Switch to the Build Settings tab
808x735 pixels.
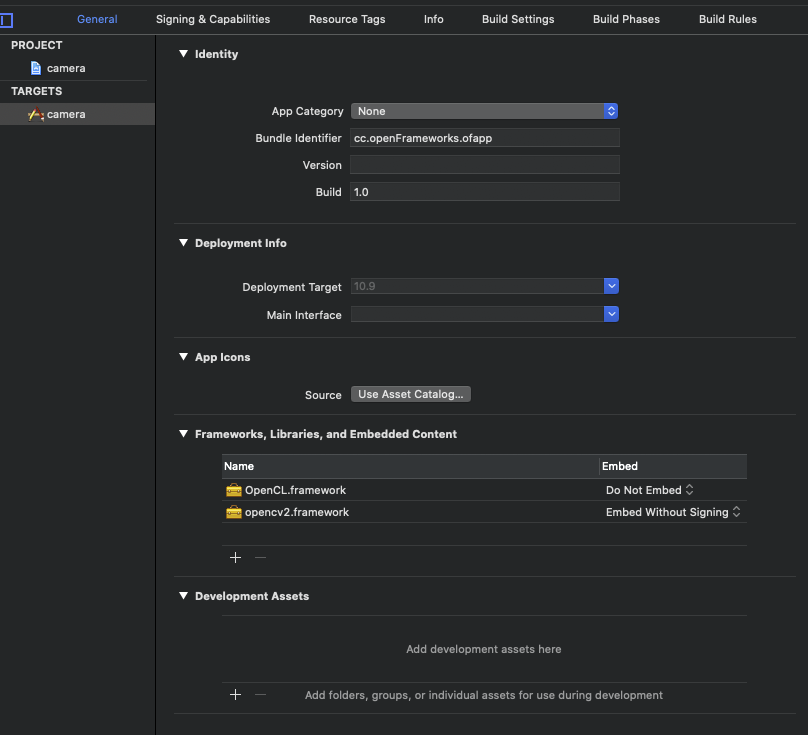point(517,19)
